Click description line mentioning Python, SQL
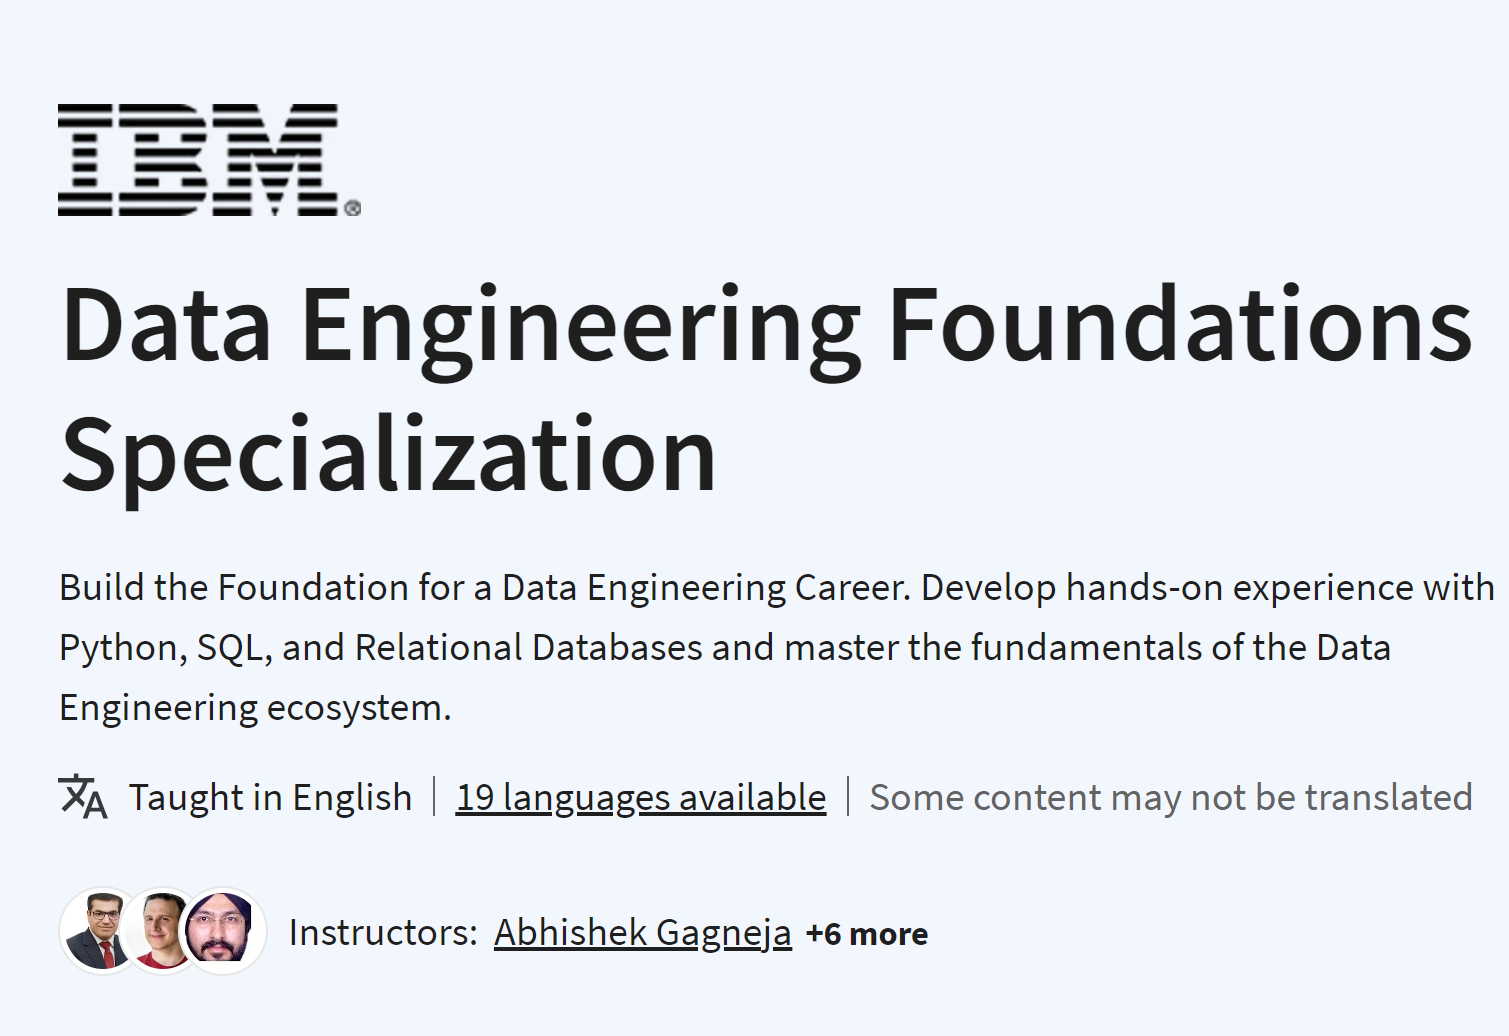This screenshot has height=1036, width=1509. point(725,648)
